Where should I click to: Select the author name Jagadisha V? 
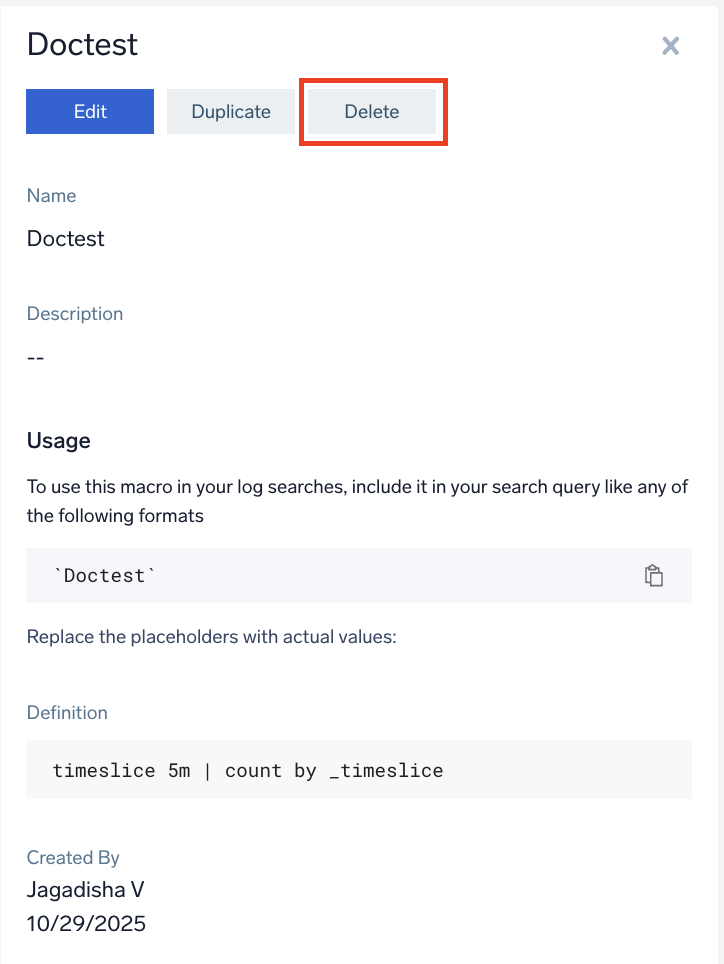pos(85,890)
